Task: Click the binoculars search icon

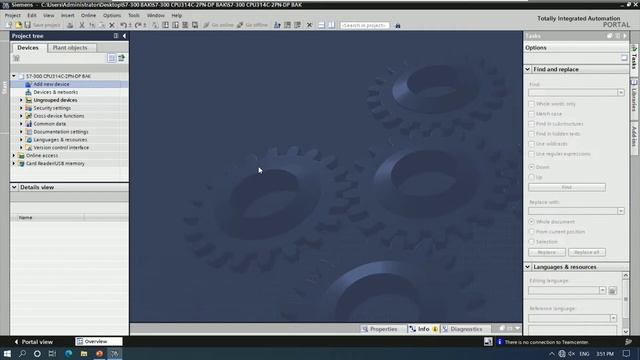Action: (398, 25)
